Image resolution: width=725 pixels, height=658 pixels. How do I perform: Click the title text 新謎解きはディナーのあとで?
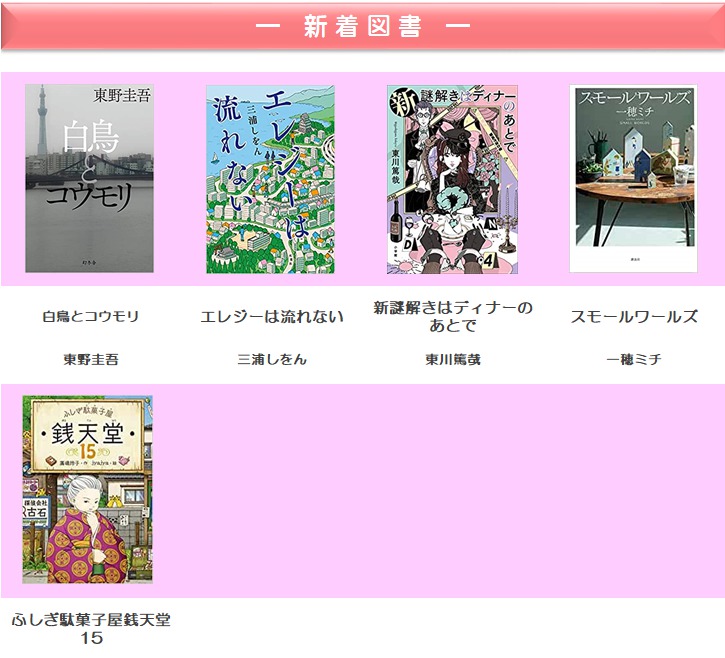coord(453,317)
